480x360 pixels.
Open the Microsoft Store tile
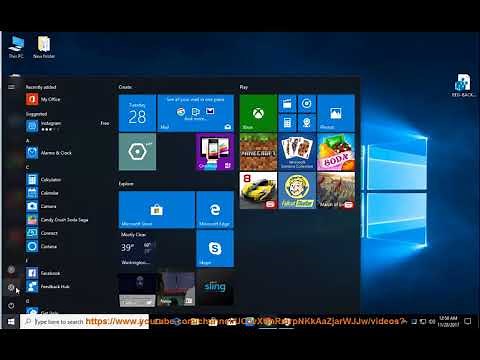point(157,210)
